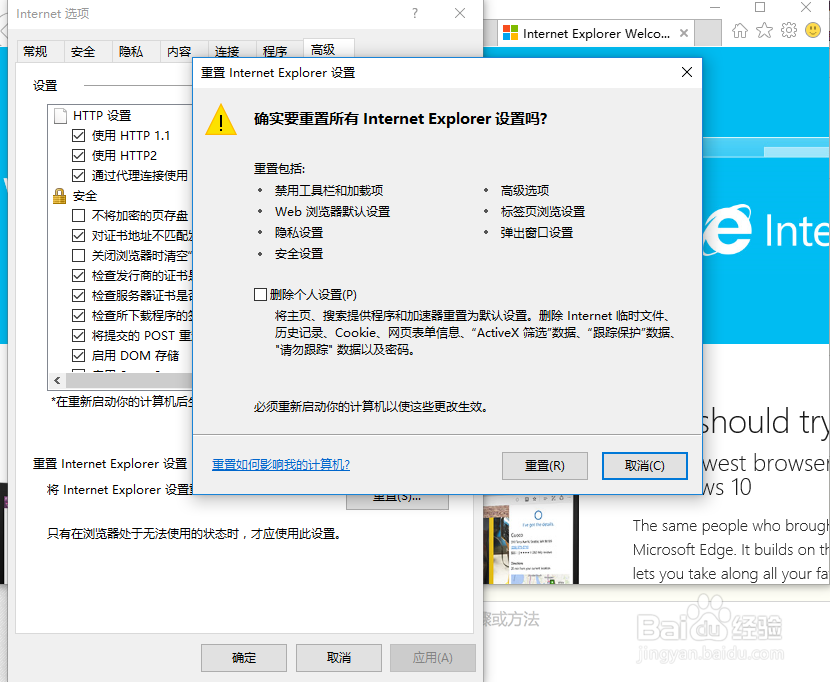Close the Reset Internet Explorer Settings dialog

[x=687, y=72]
